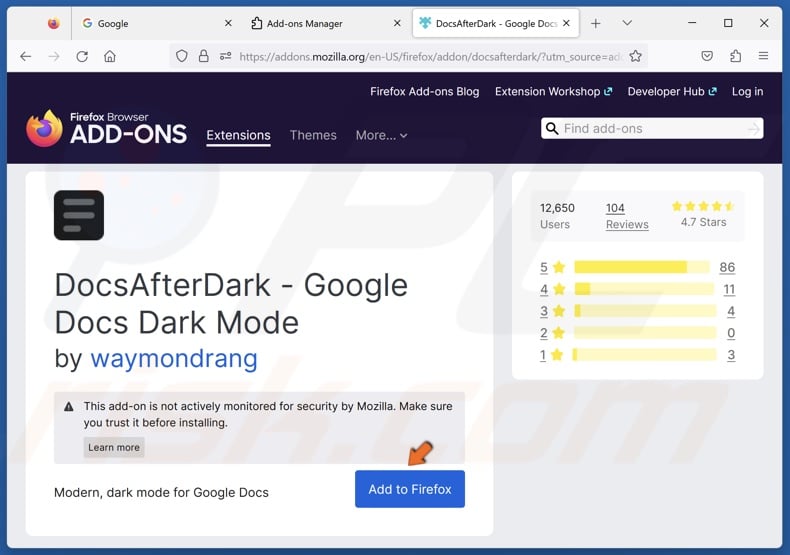Open the Pocket save icon

point(707,56)
